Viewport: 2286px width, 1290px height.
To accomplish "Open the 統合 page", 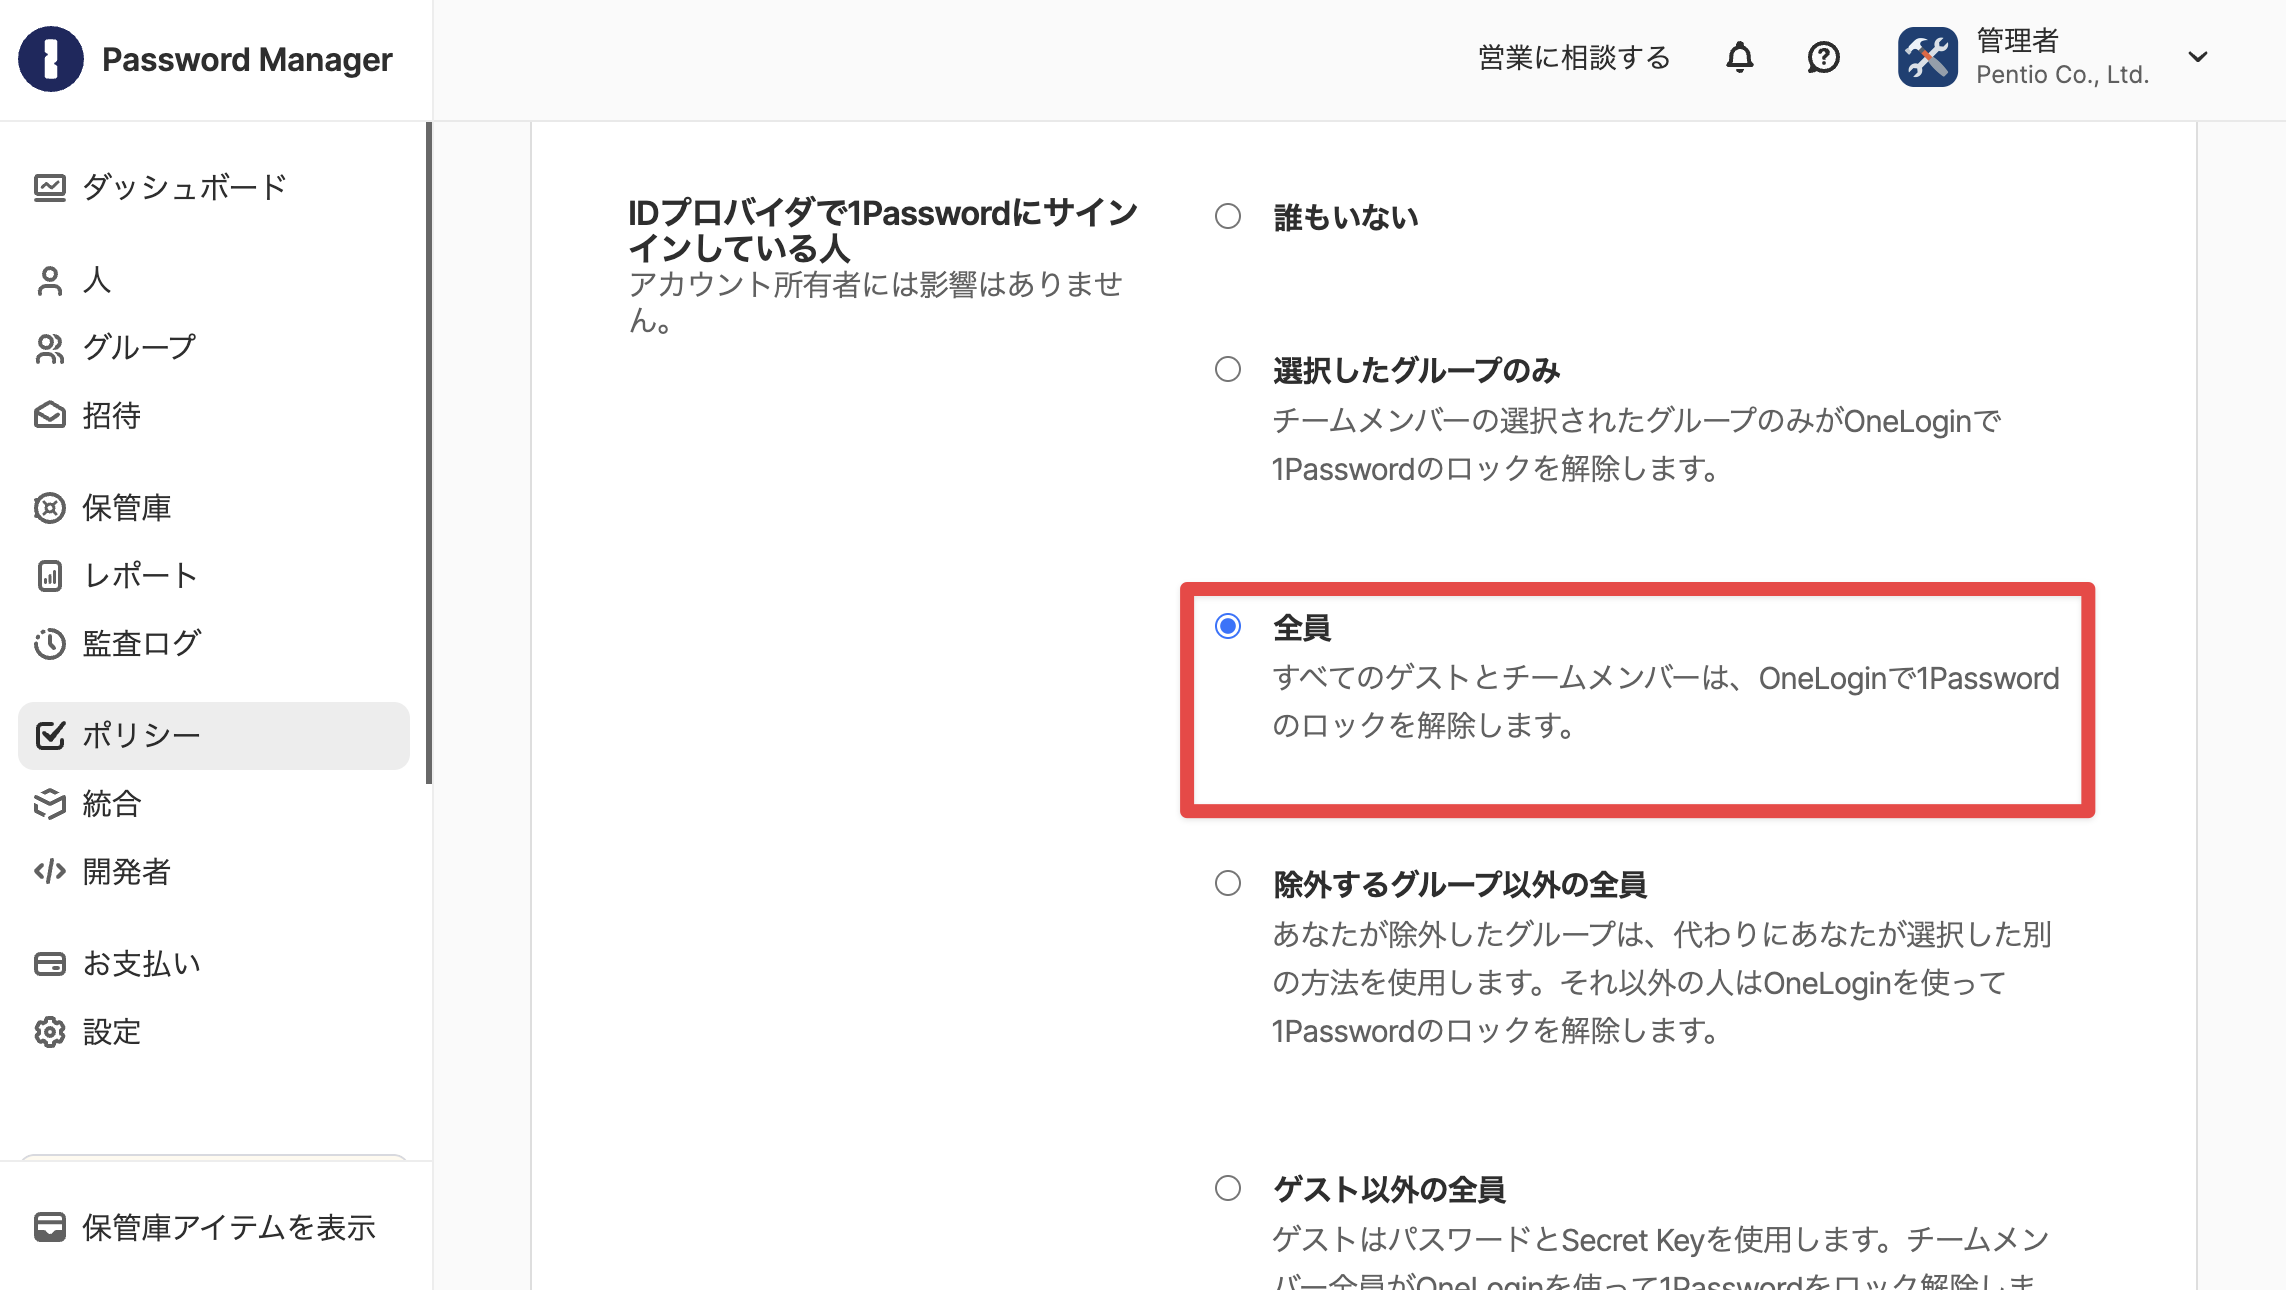I will pos(214,803).
